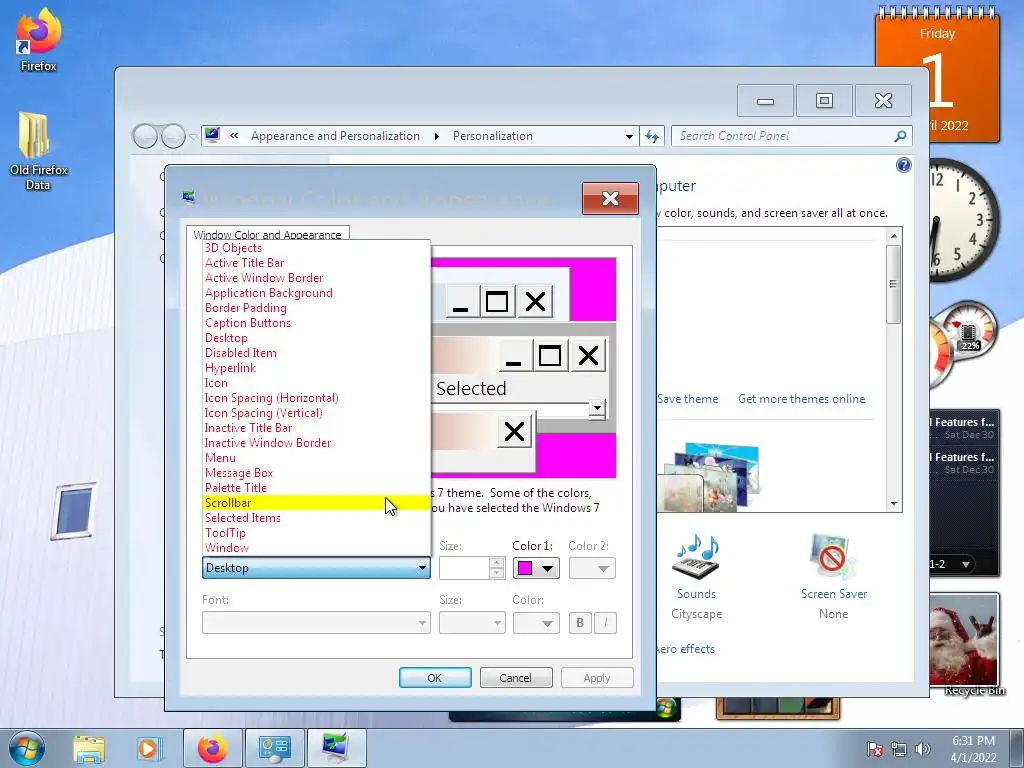The width and height of the screenshot is (1024, 768).
Task: Select the Icon entry in list
Action: (x=317, y=383)
